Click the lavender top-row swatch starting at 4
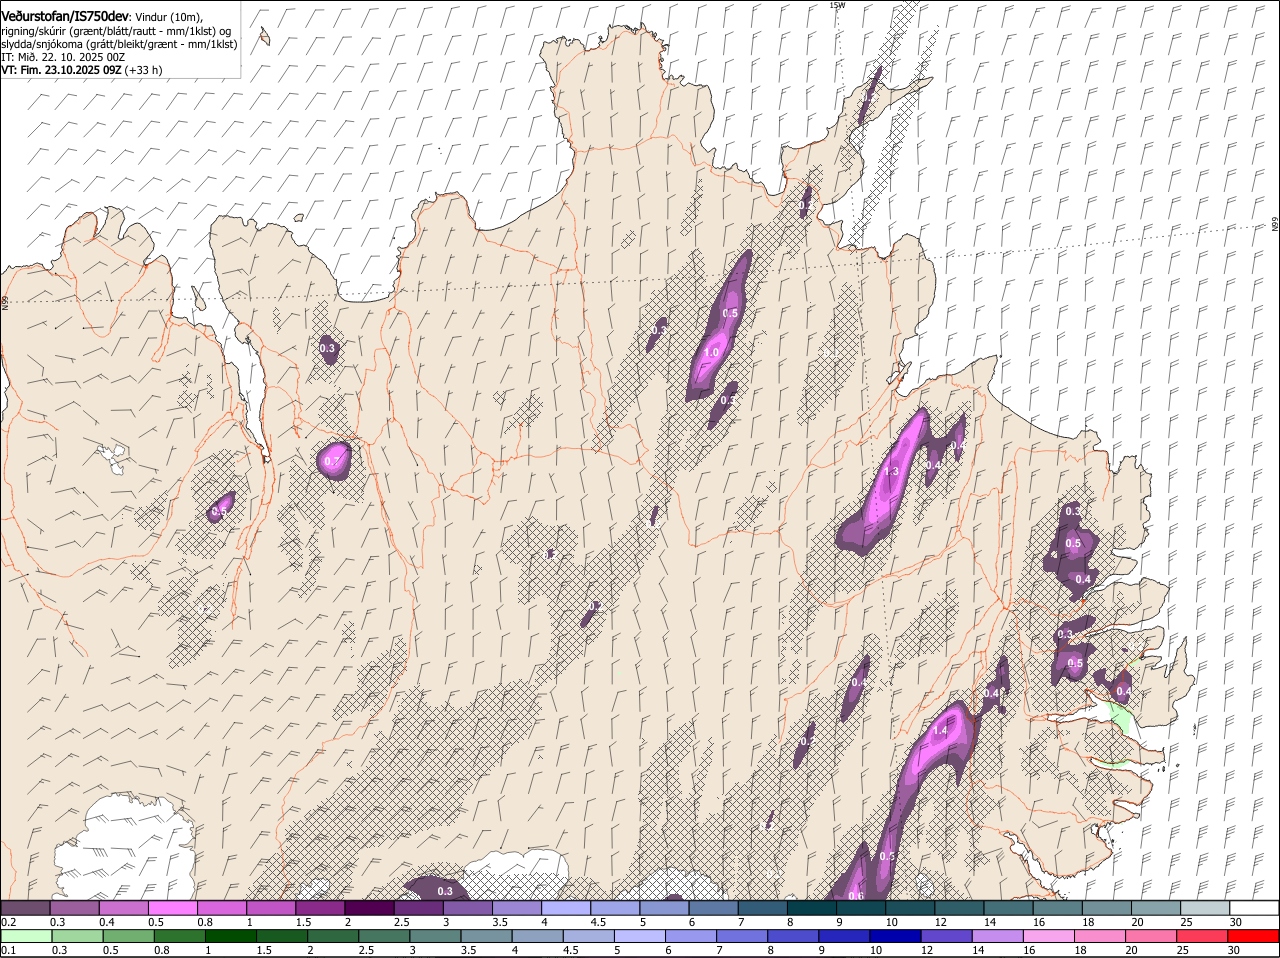 (566, 907)
